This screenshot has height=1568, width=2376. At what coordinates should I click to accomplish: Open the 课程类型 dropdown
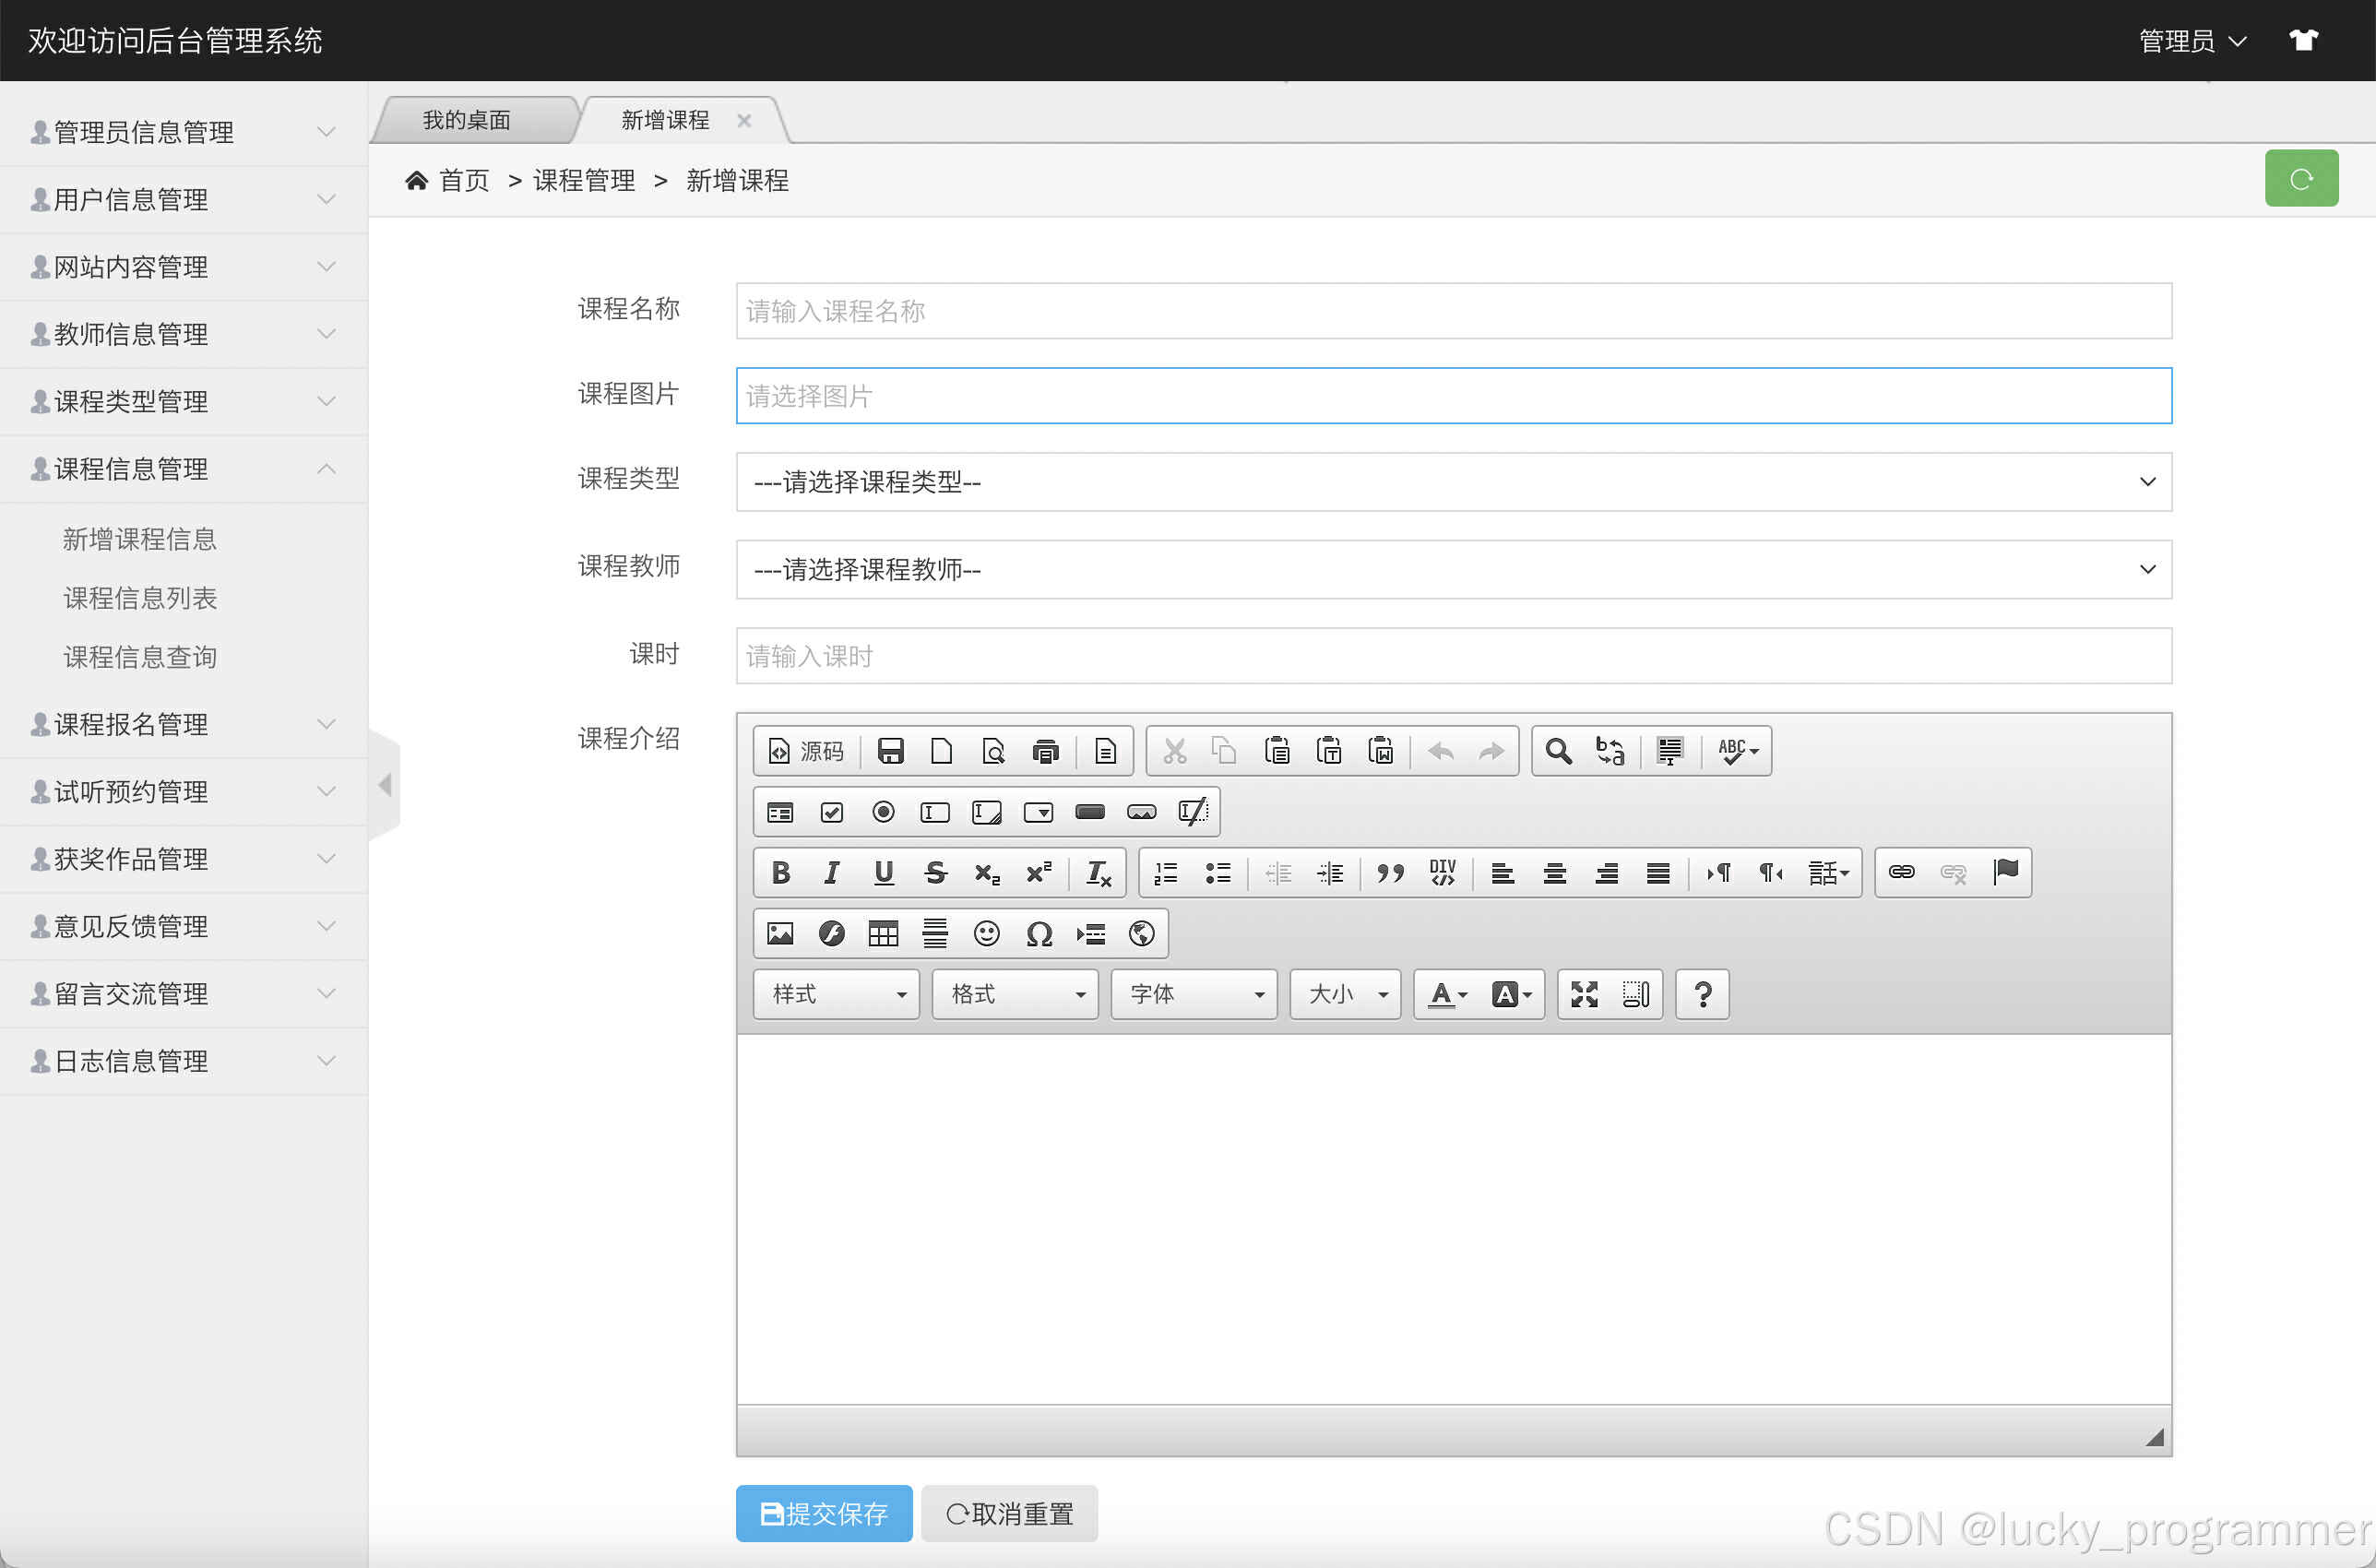tap(1453, 482)
